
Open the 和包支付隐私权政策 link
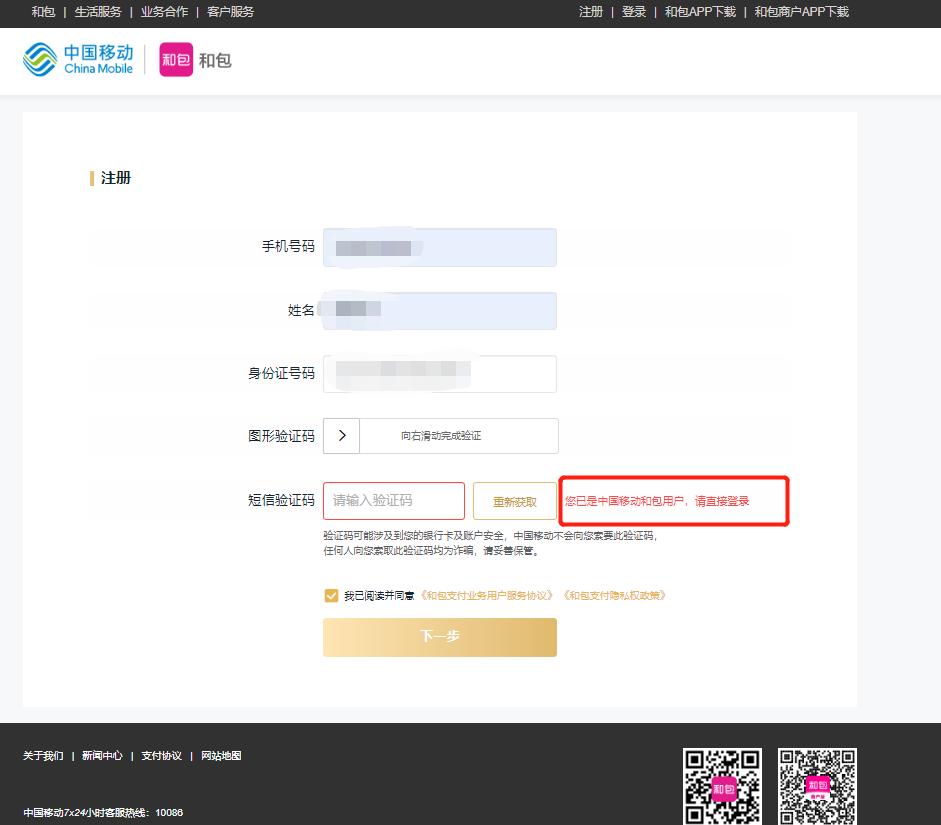tap(615, 595)
